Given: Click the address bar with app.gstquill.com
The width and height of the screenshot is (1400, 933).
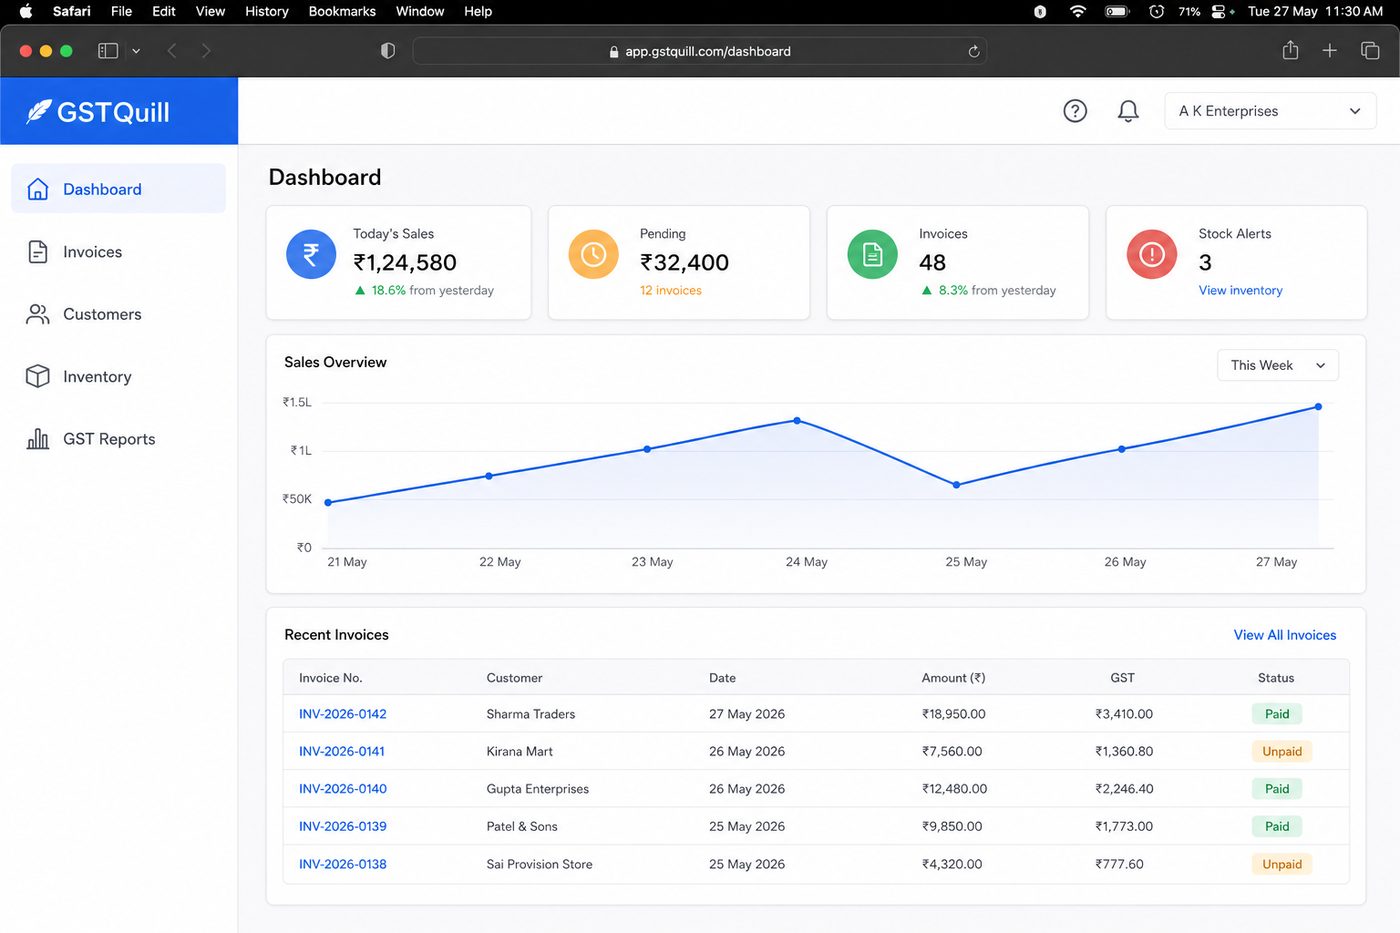Looking at the screenshot, I should [699, 51].
